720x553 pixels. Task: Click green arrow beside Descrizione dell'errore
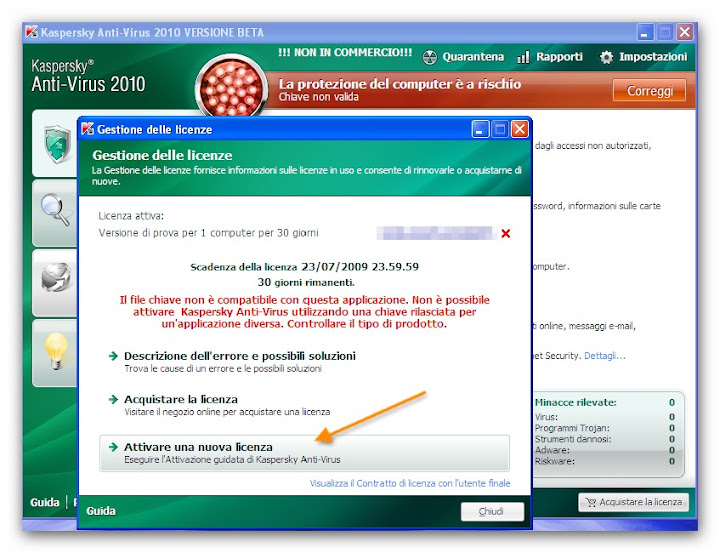[113, 356]
